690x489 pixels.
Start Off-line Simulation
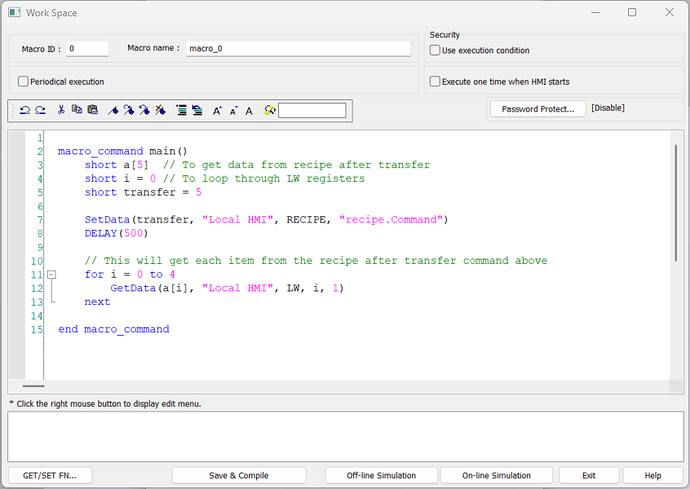click(381, 475)
